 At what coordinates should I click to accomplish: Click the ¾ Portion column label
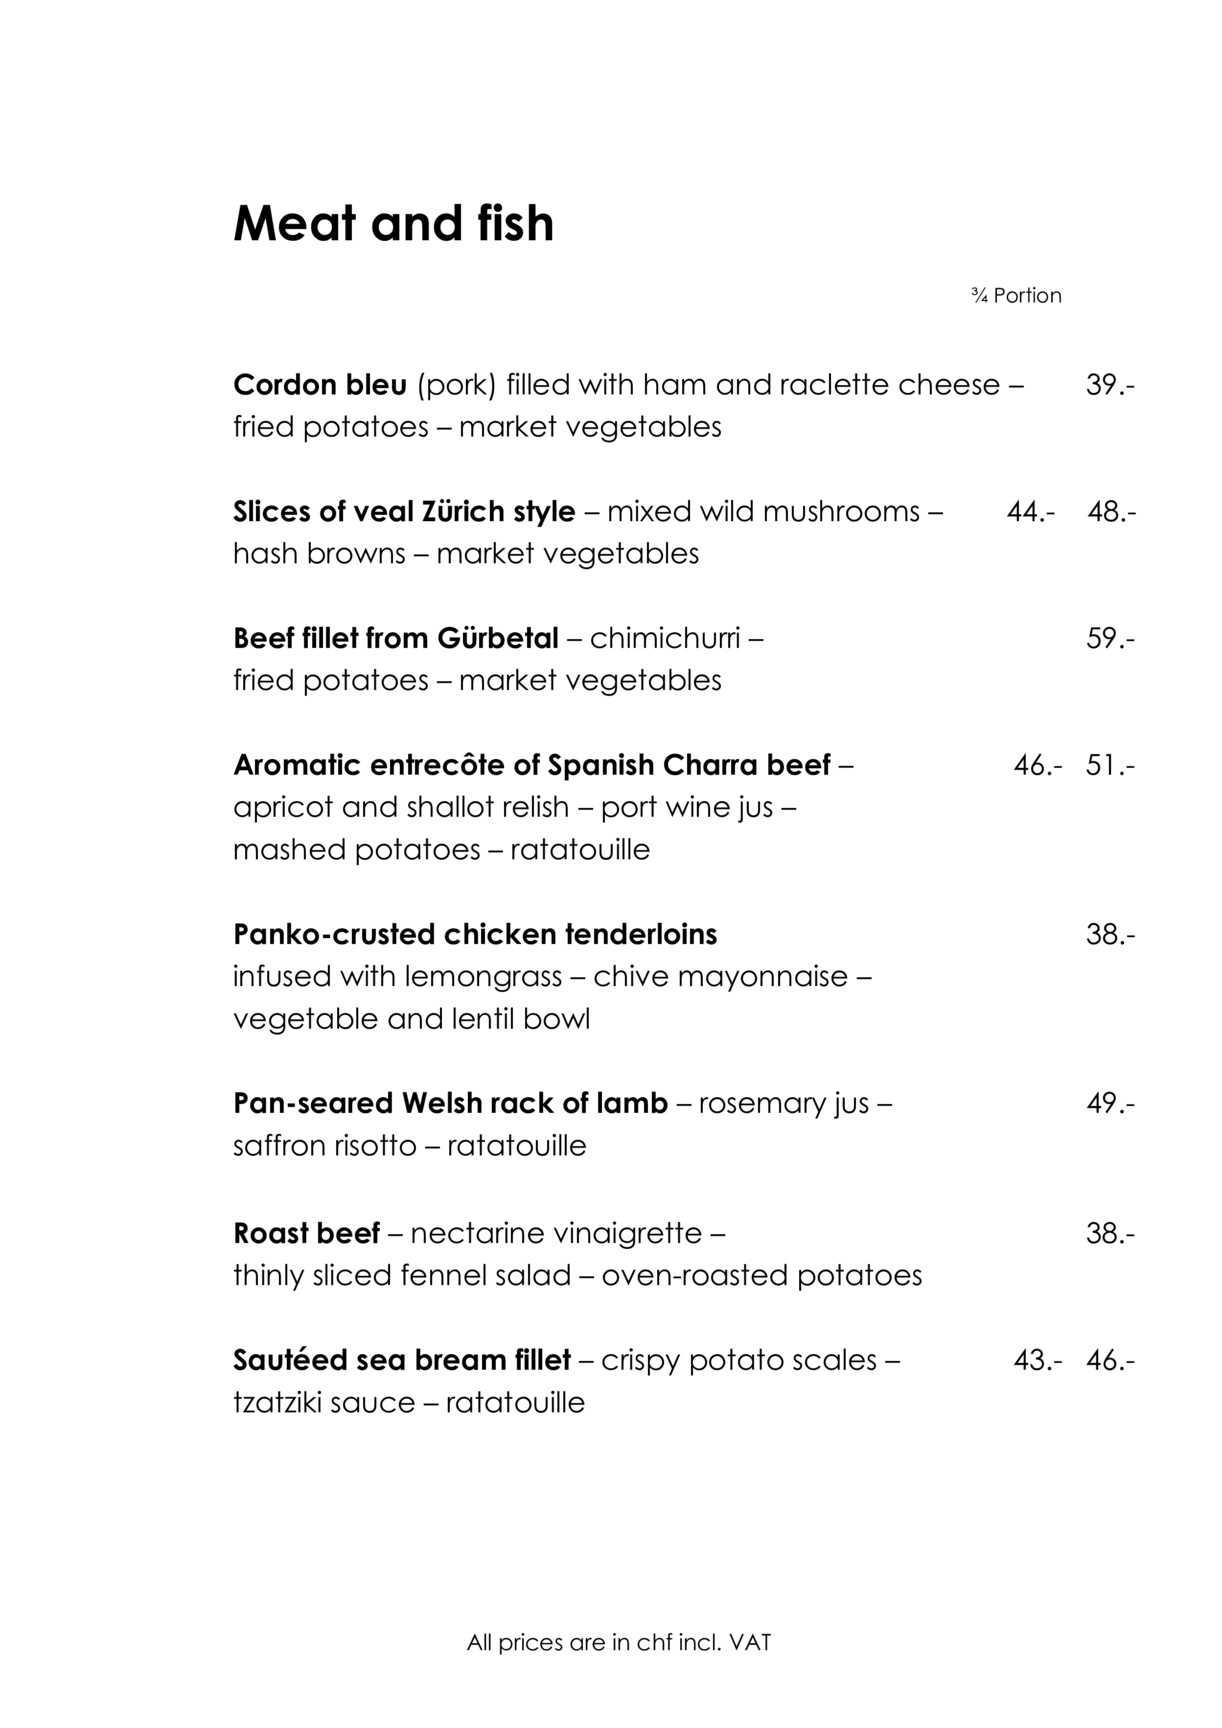coord(1016,296)
